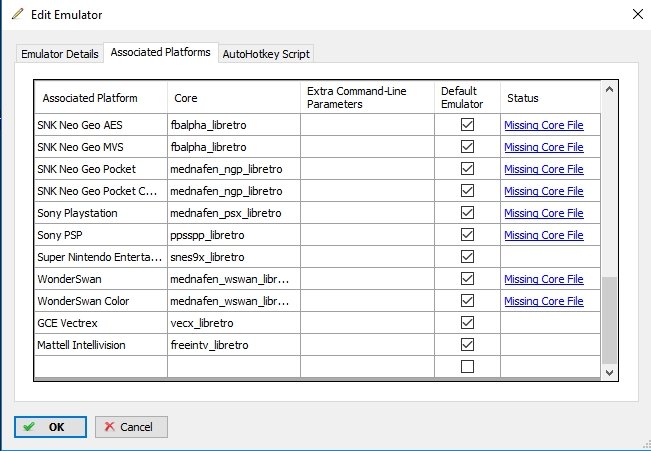Viewport: 651px width, 451px height.
Task: Click the vecx_libretro core cell
Action: 234,323
